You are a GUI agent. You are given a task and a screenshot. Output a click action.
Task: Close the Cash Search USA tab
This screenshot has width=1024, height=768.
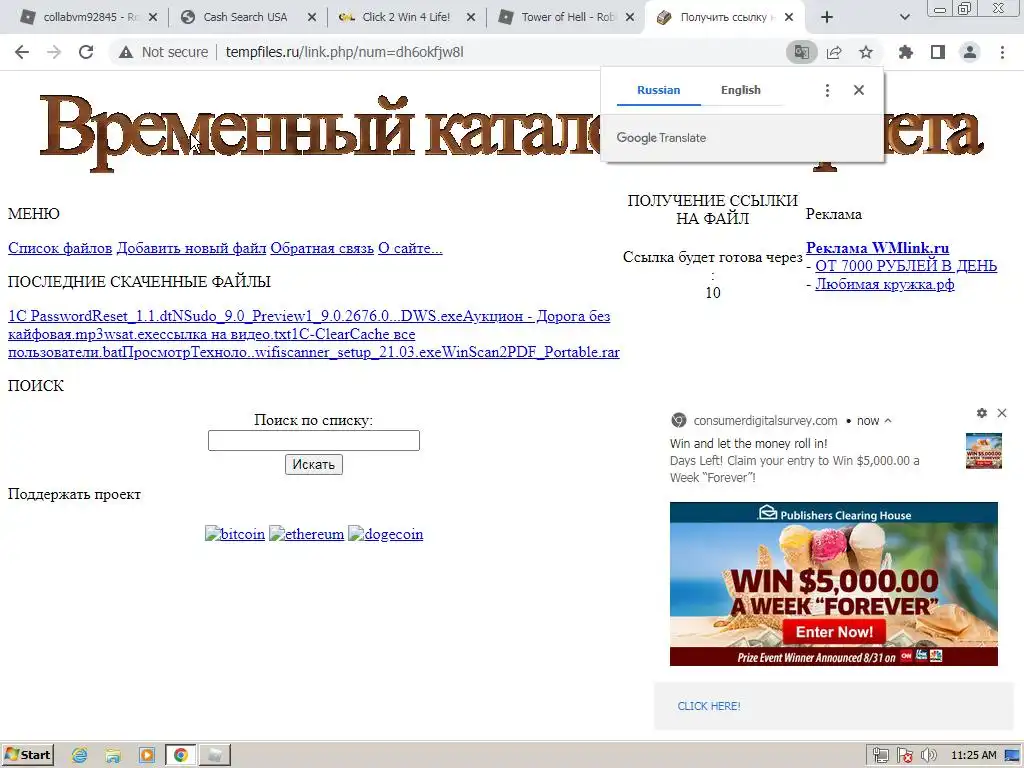point(312,17)
